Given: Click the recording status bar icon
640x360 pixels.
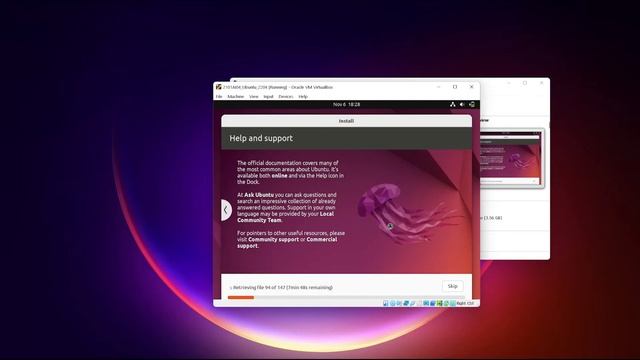Looking at the screenshot, I should tap(433, 303).
